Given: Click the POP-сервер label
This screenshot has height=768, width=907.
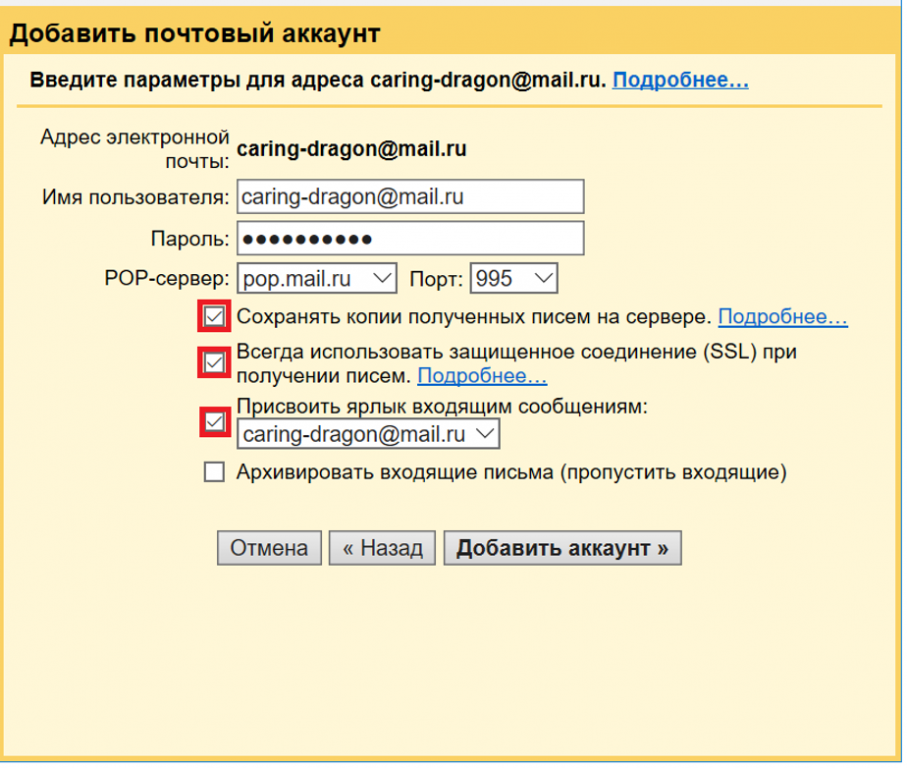Looking at the screenshot, I should tap(167, 278).
